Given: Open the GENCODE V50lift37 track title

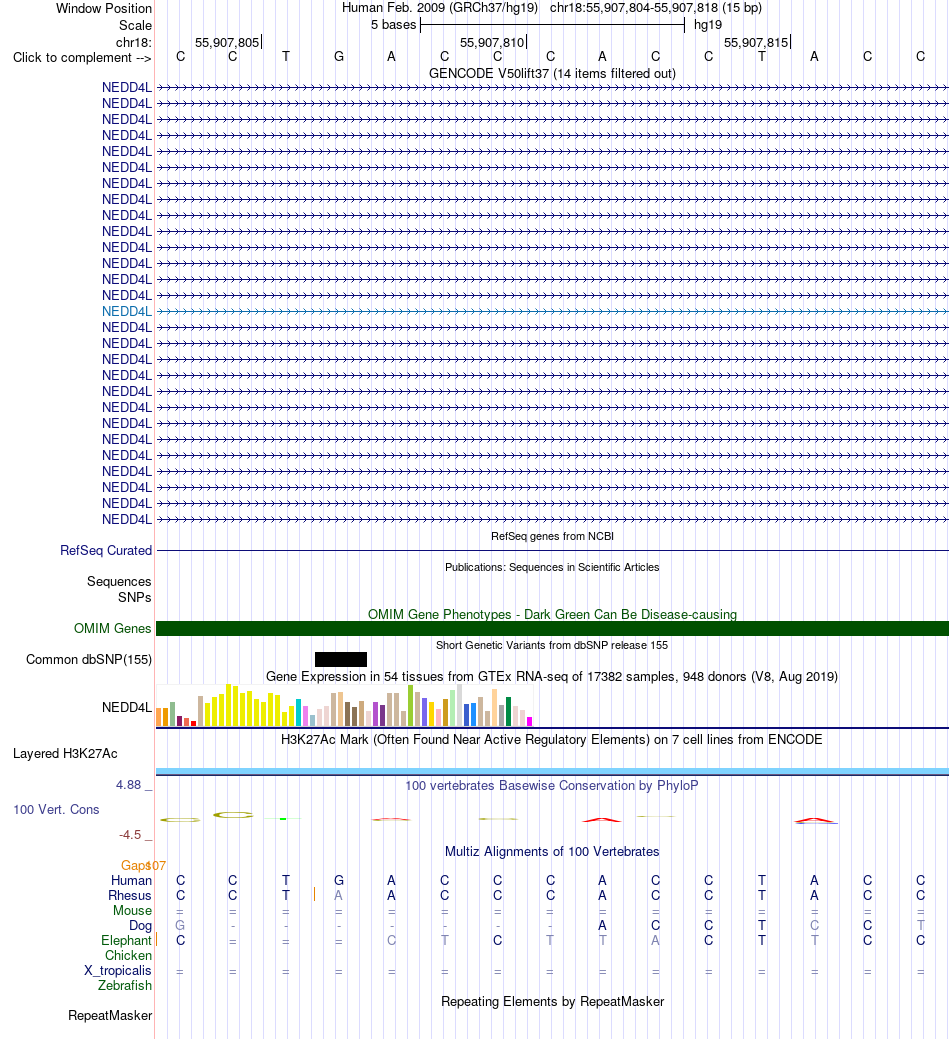Looking at the screenshot, I should [x=552, y=74].
